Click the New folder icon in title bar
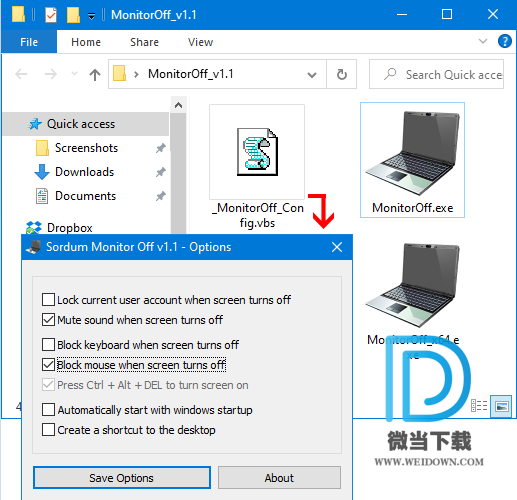Image resolution: width=517 pixels, height=500 pixels. click(x=73, y=15)
